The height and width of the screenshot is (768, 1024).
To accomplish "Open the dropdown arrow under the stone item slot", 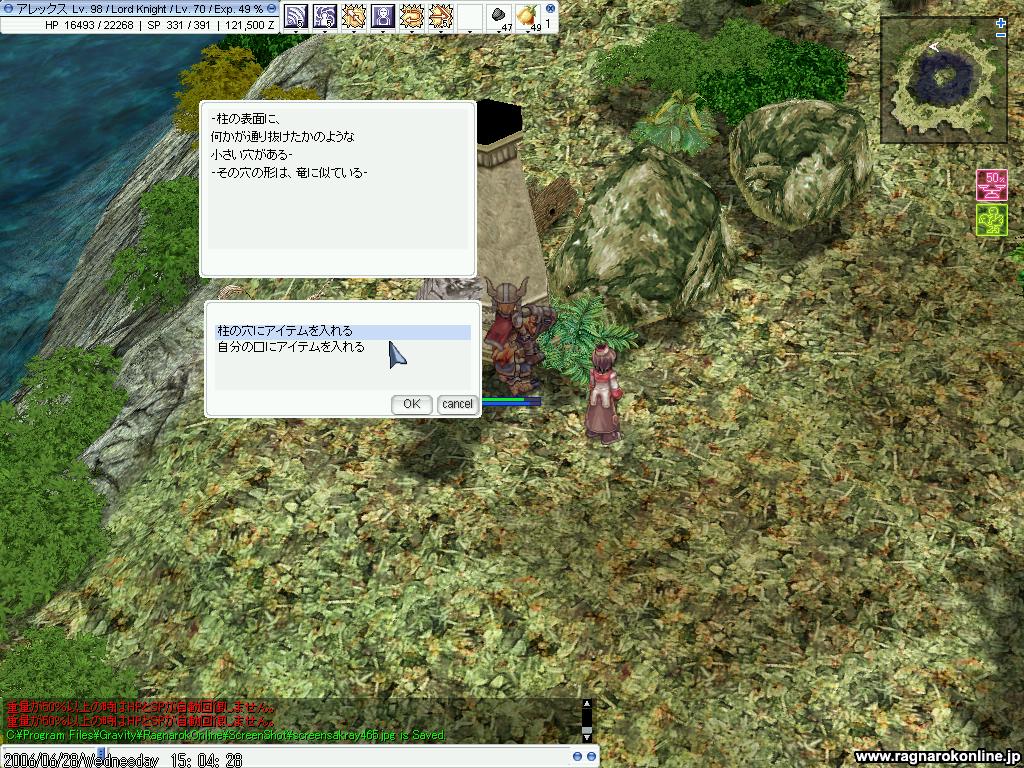I will (x=498, y=32).
